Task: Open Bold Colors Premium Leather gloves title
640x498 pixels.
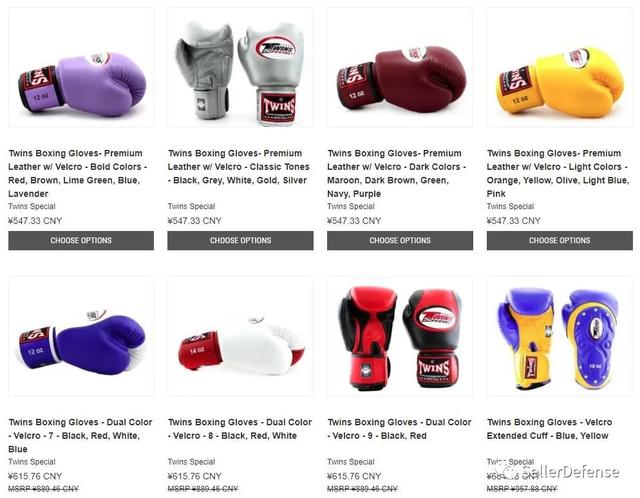Action: 78,173
